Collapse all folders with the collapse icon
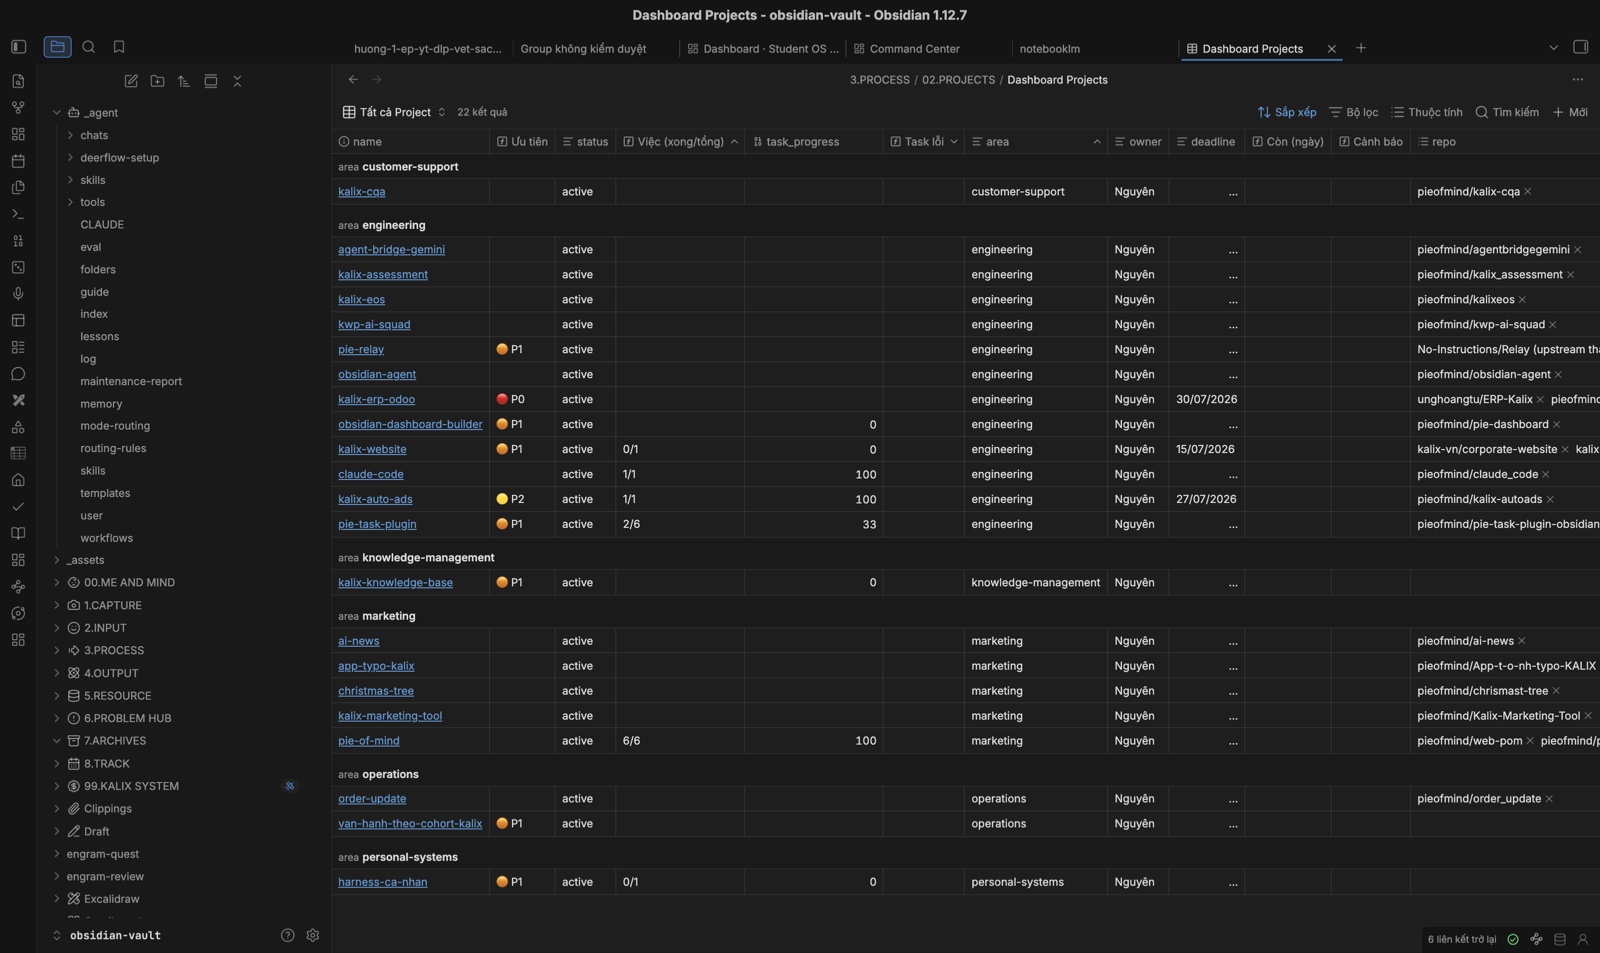Screen dimensions: 1600x953 (237, 81)
